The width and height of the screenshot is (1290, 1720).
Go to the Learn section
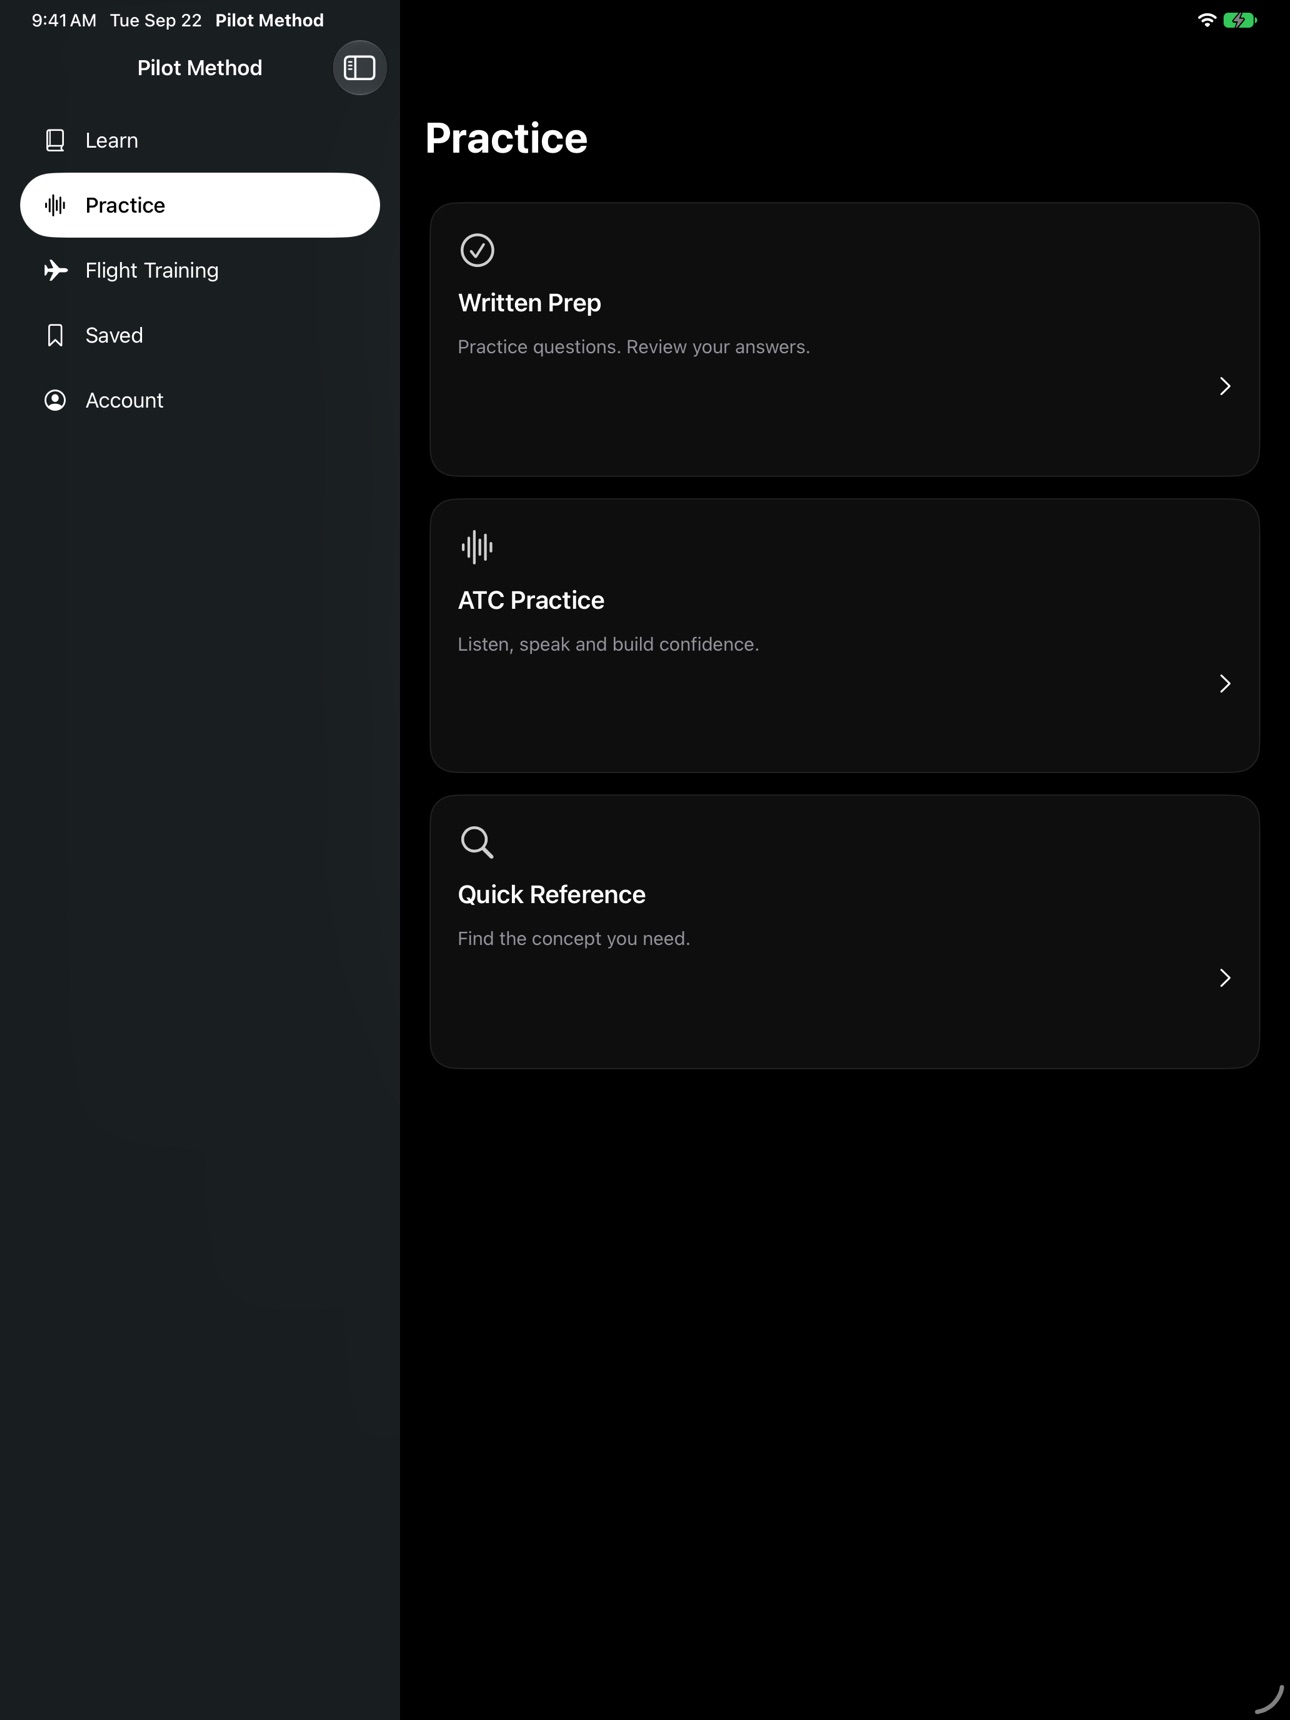tap(200, 140)
